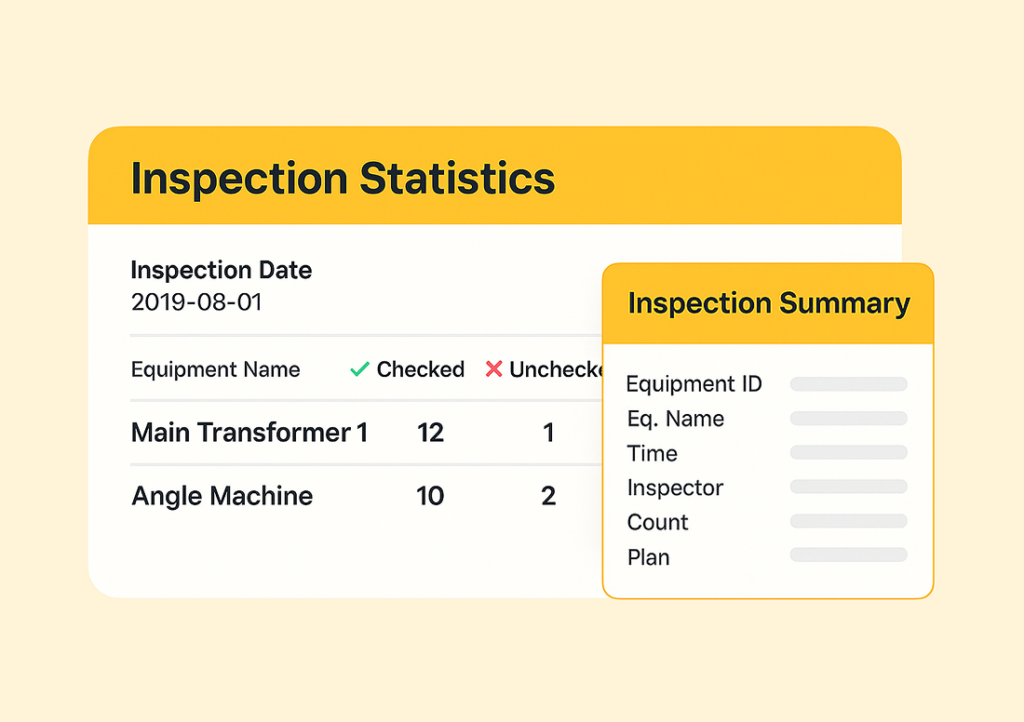1024x722 pixels.
Task: Click the Inspection Statistics title
Action: (342, 179)
